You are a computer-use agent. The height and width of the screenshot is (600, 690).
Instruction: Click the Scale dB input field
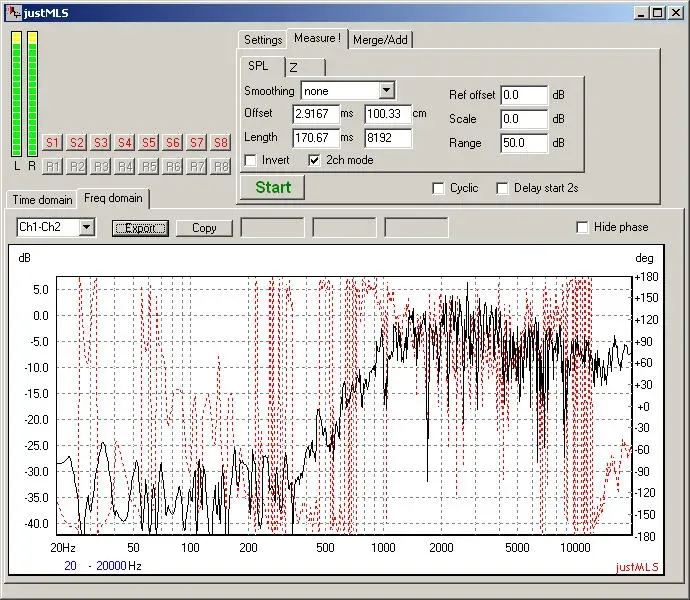524,119
